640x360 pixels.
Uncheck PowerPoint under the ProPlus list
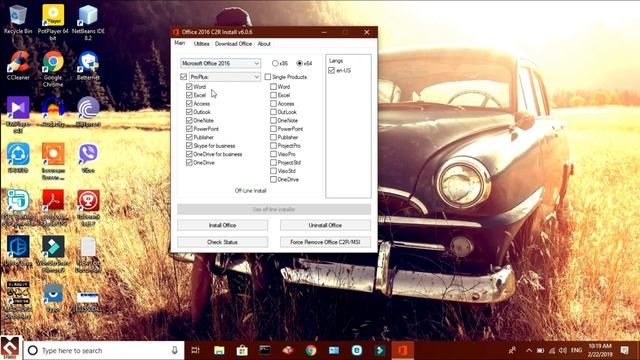[x=189, y=129]
